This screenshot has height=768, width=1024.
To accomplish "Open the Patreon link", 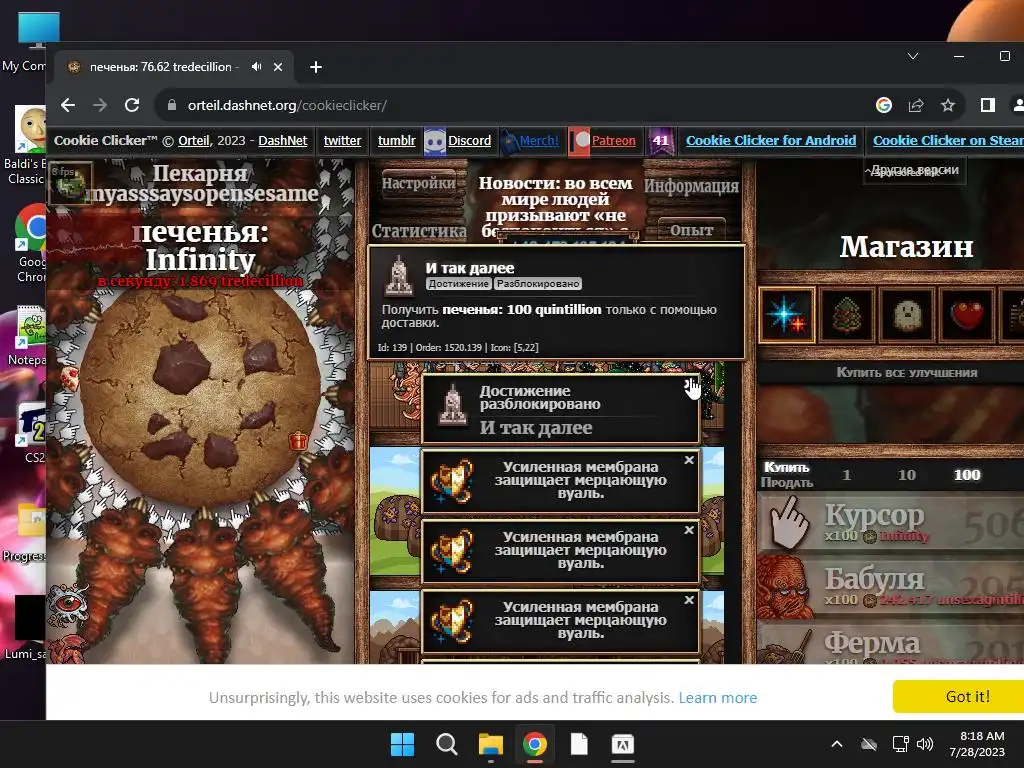I will (613, 140).
